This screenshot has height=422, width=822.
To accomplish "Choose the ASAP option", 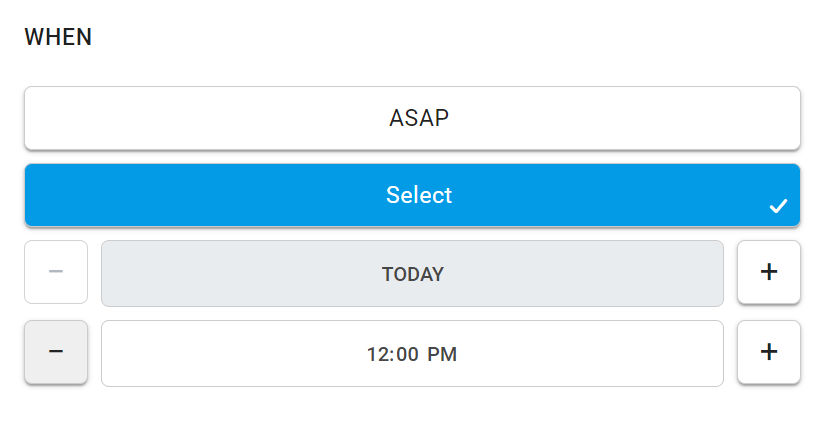I will pyautogui.click(x=412, y=118).
